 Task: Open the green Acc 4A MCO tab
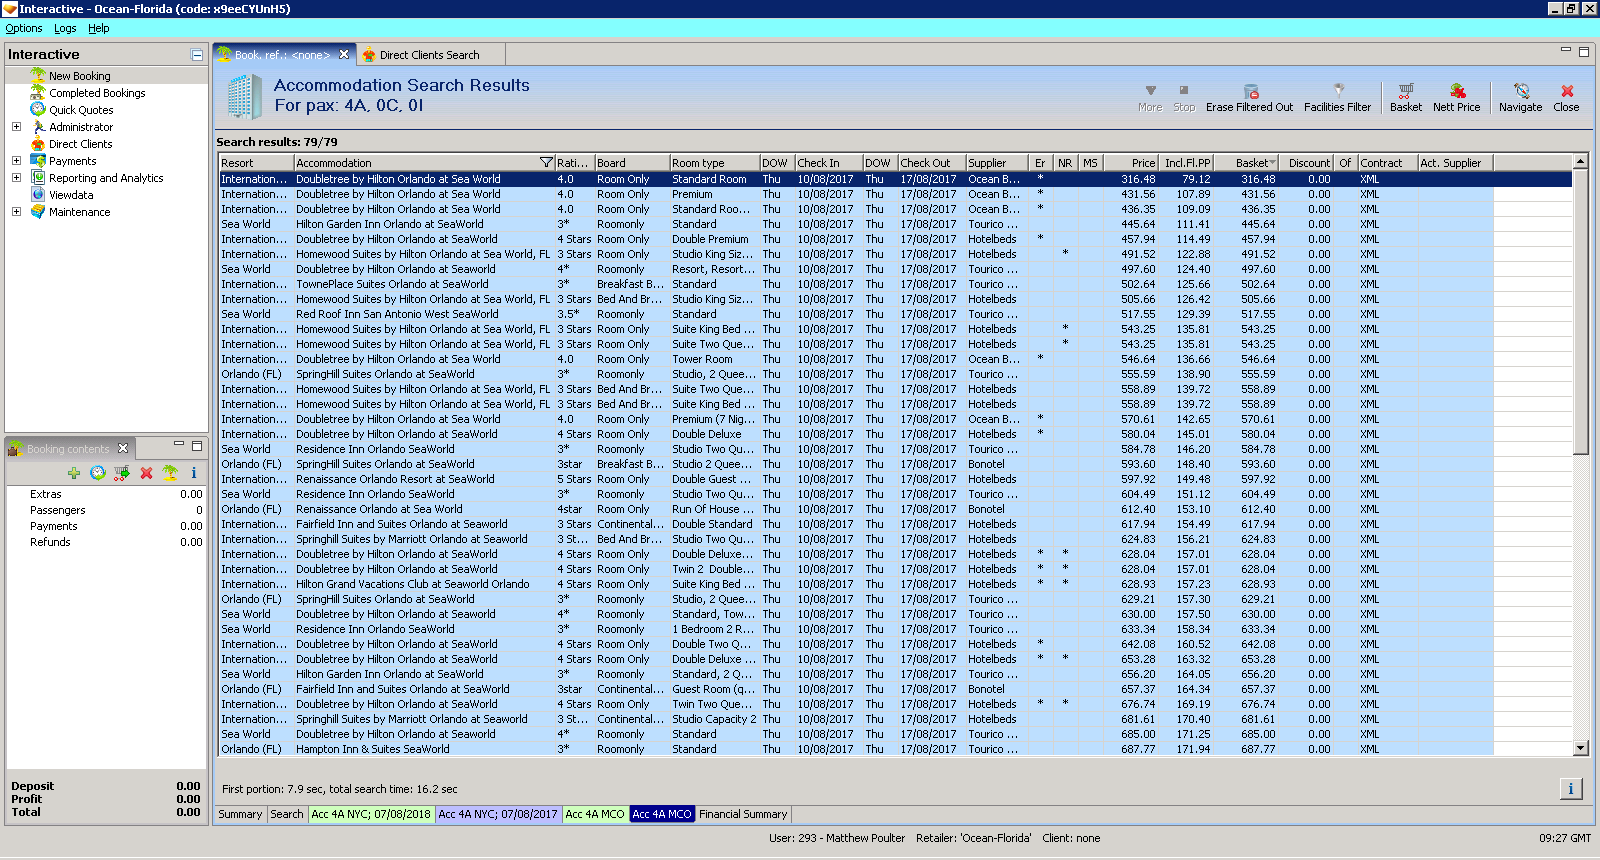pos(595,814)
